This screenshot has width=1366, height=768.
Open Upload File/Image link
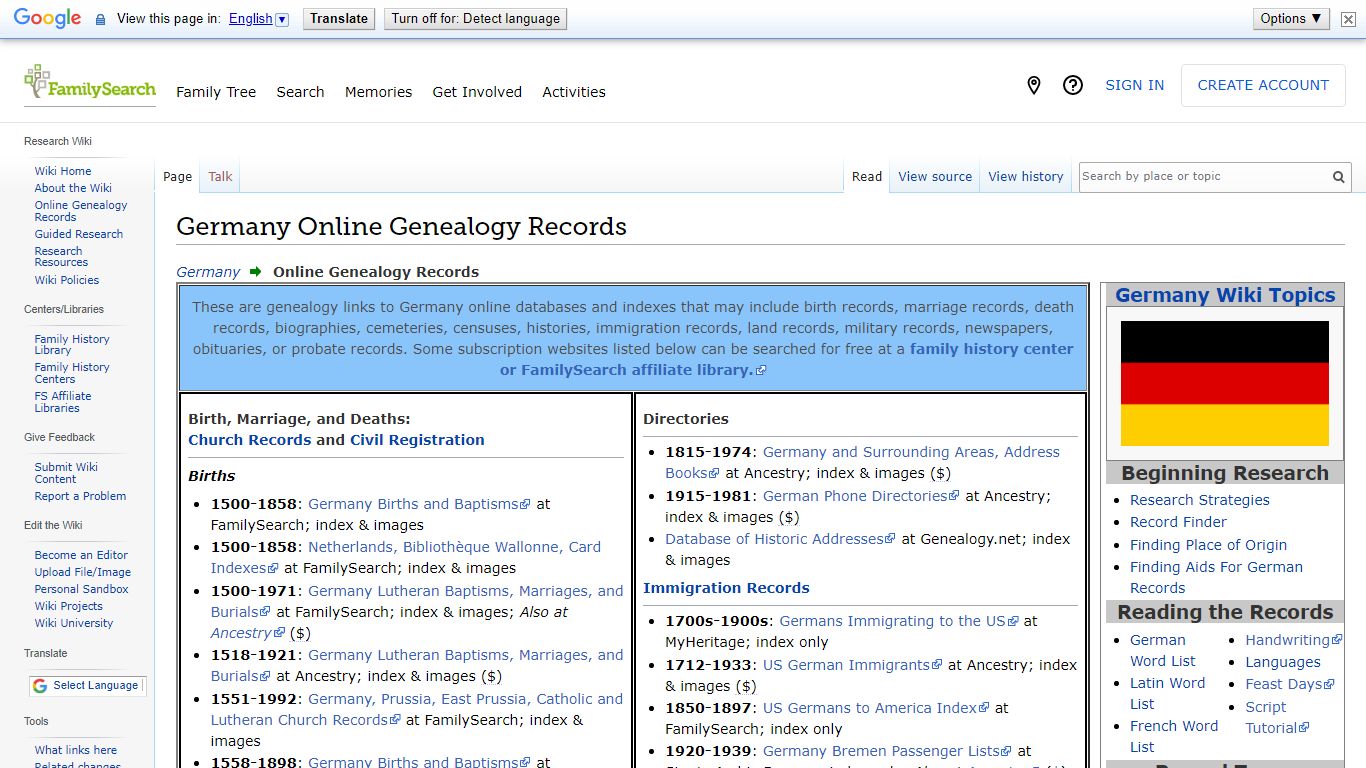(x=83, y=572)
